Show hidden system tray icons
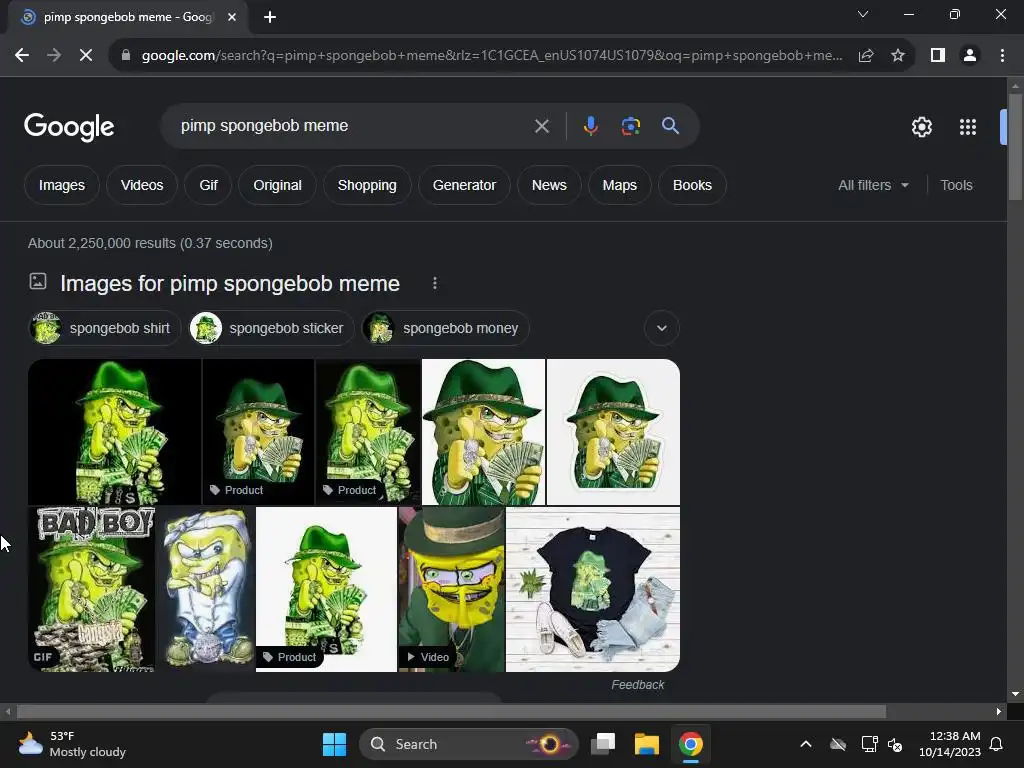The width and height of the screenshot is (1024, 768). click(x=806, y=744)
